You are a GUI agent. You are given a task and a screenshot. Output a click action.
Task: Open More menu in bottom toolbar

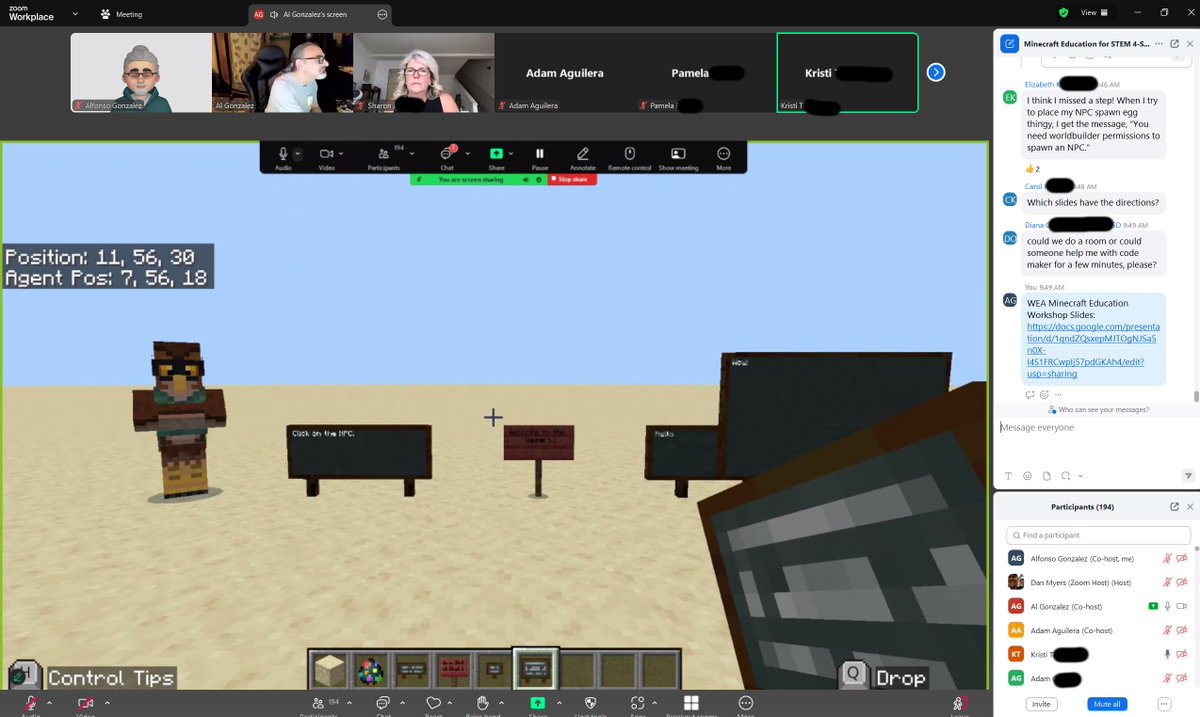pyautogui.click(x=745, y=703)
